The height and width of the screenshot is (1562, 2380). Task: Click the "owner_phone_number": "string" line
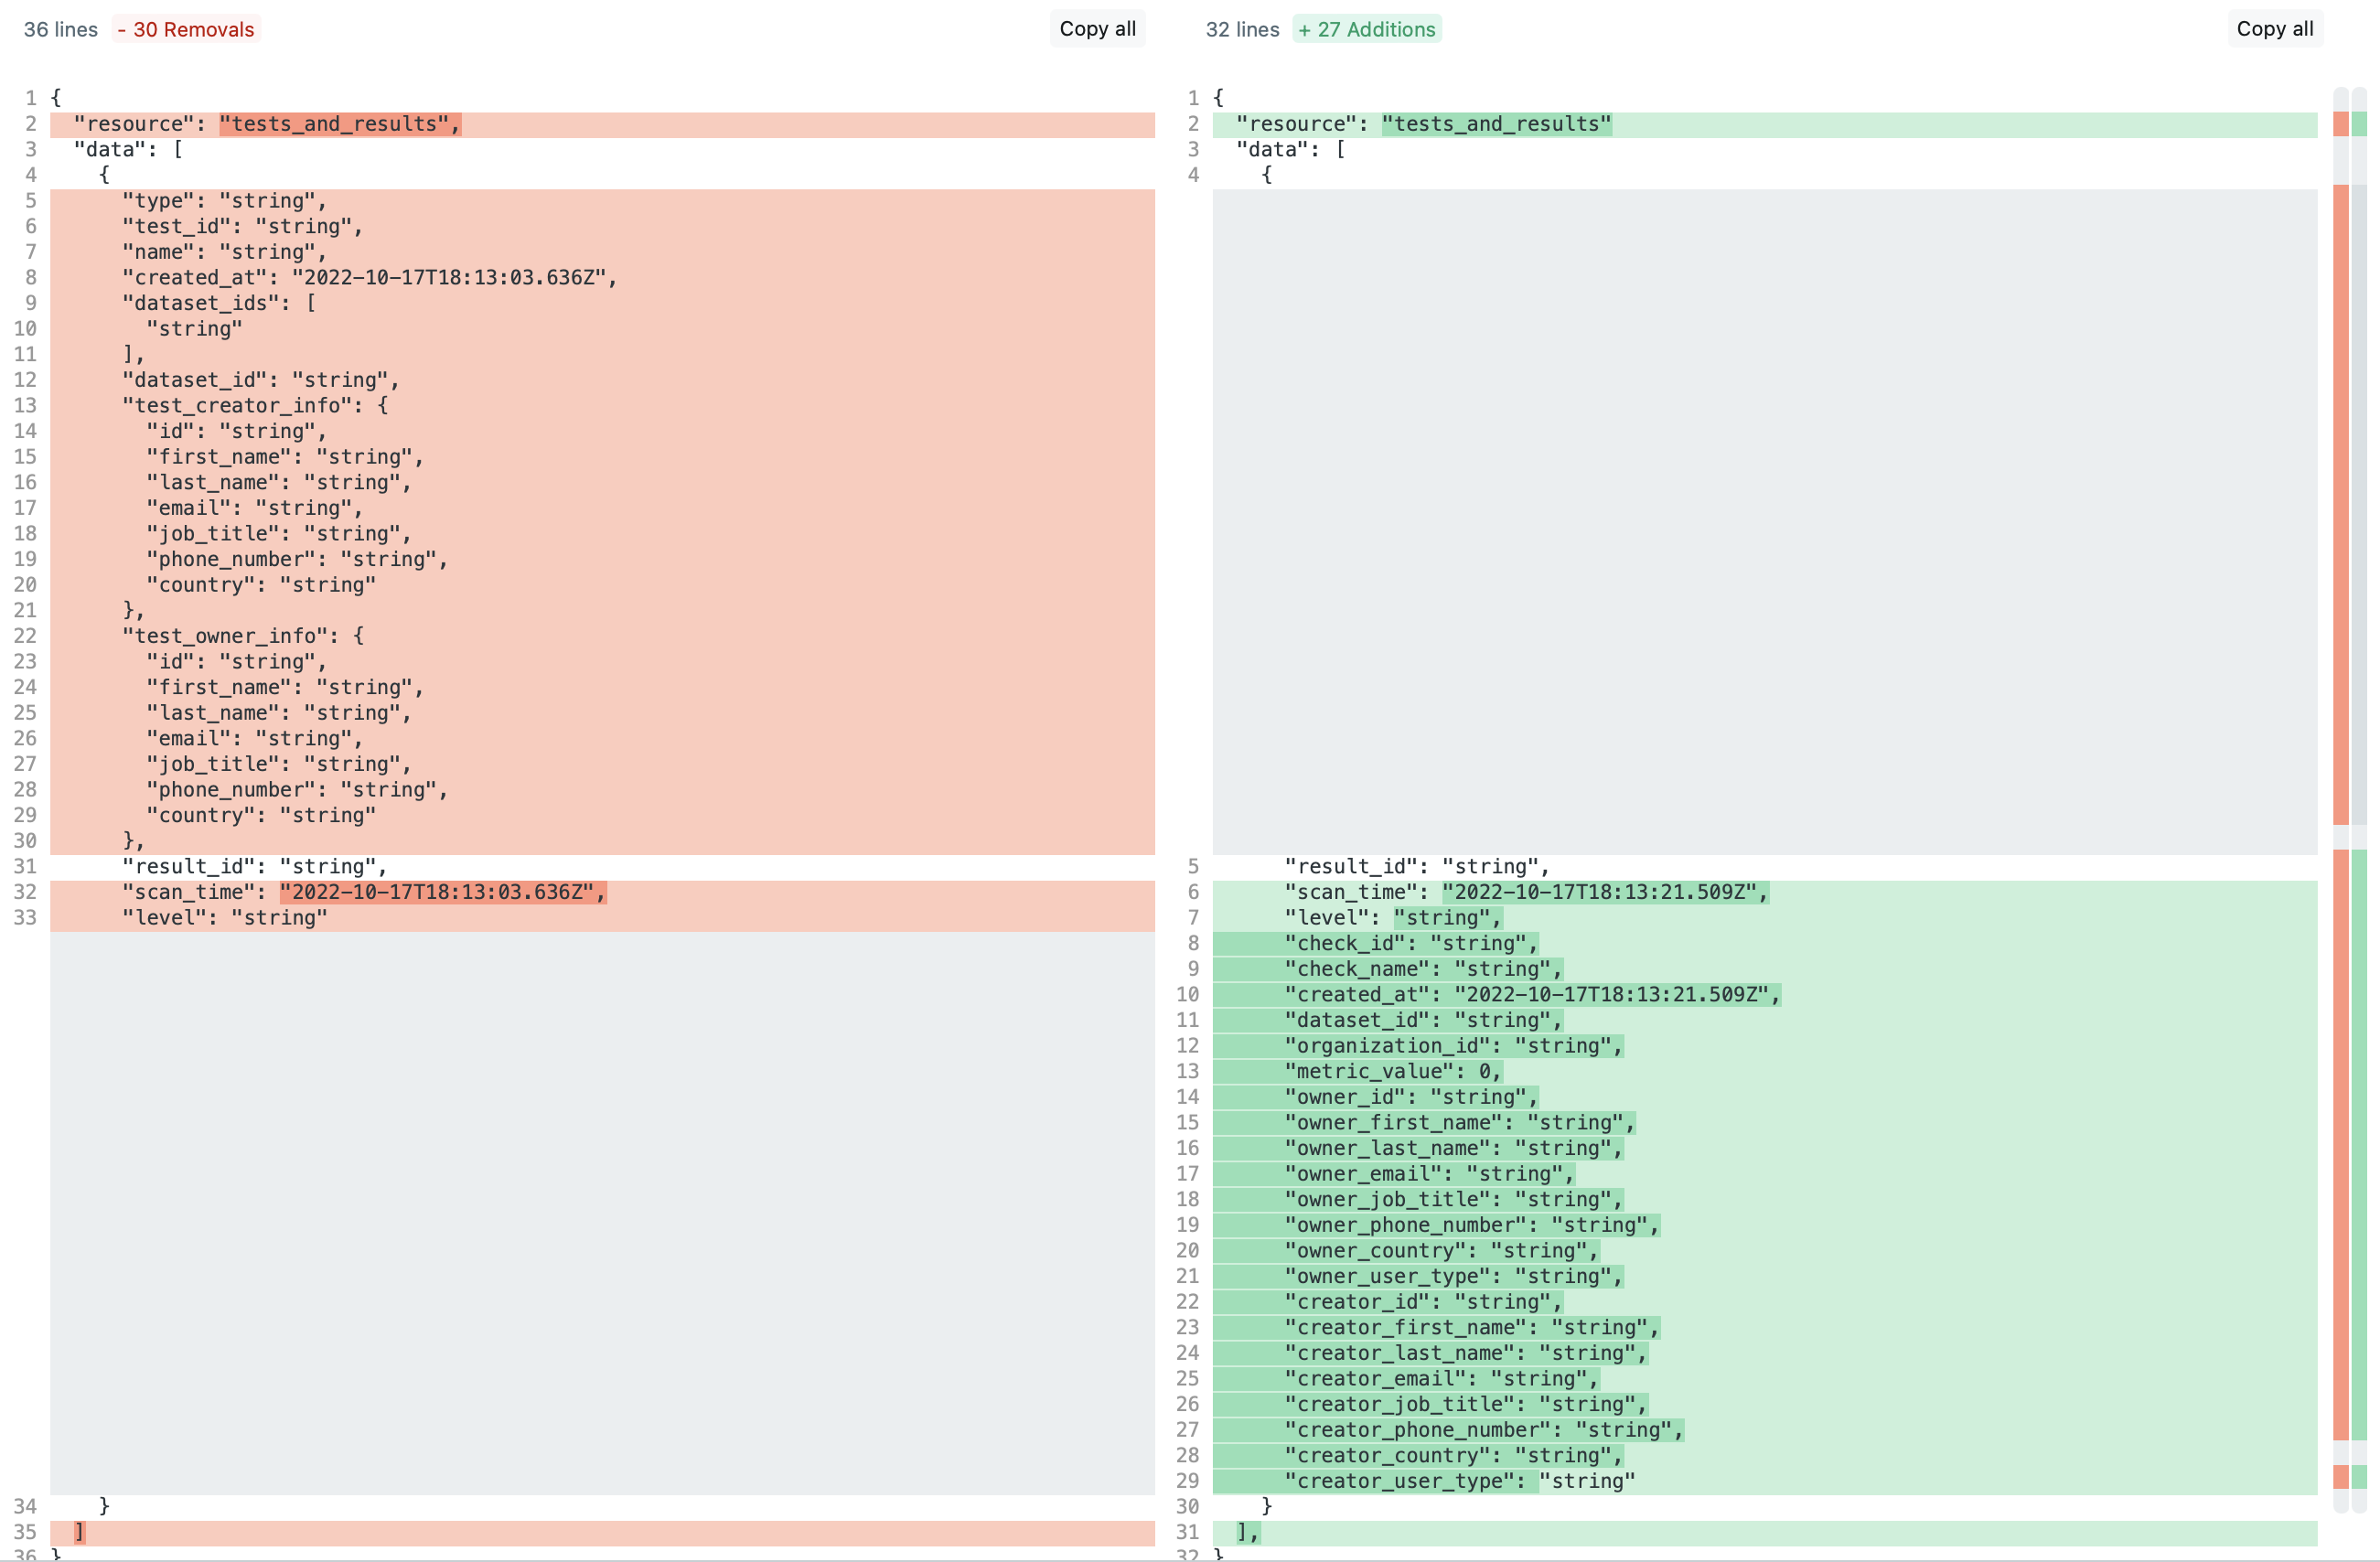tap(1471, 1225)
